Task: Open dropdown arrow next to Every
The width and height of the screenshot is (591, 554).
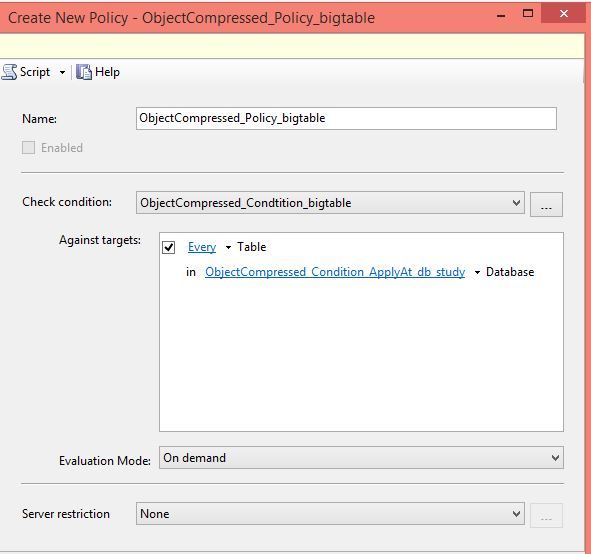Action: [x=228, y=248]
